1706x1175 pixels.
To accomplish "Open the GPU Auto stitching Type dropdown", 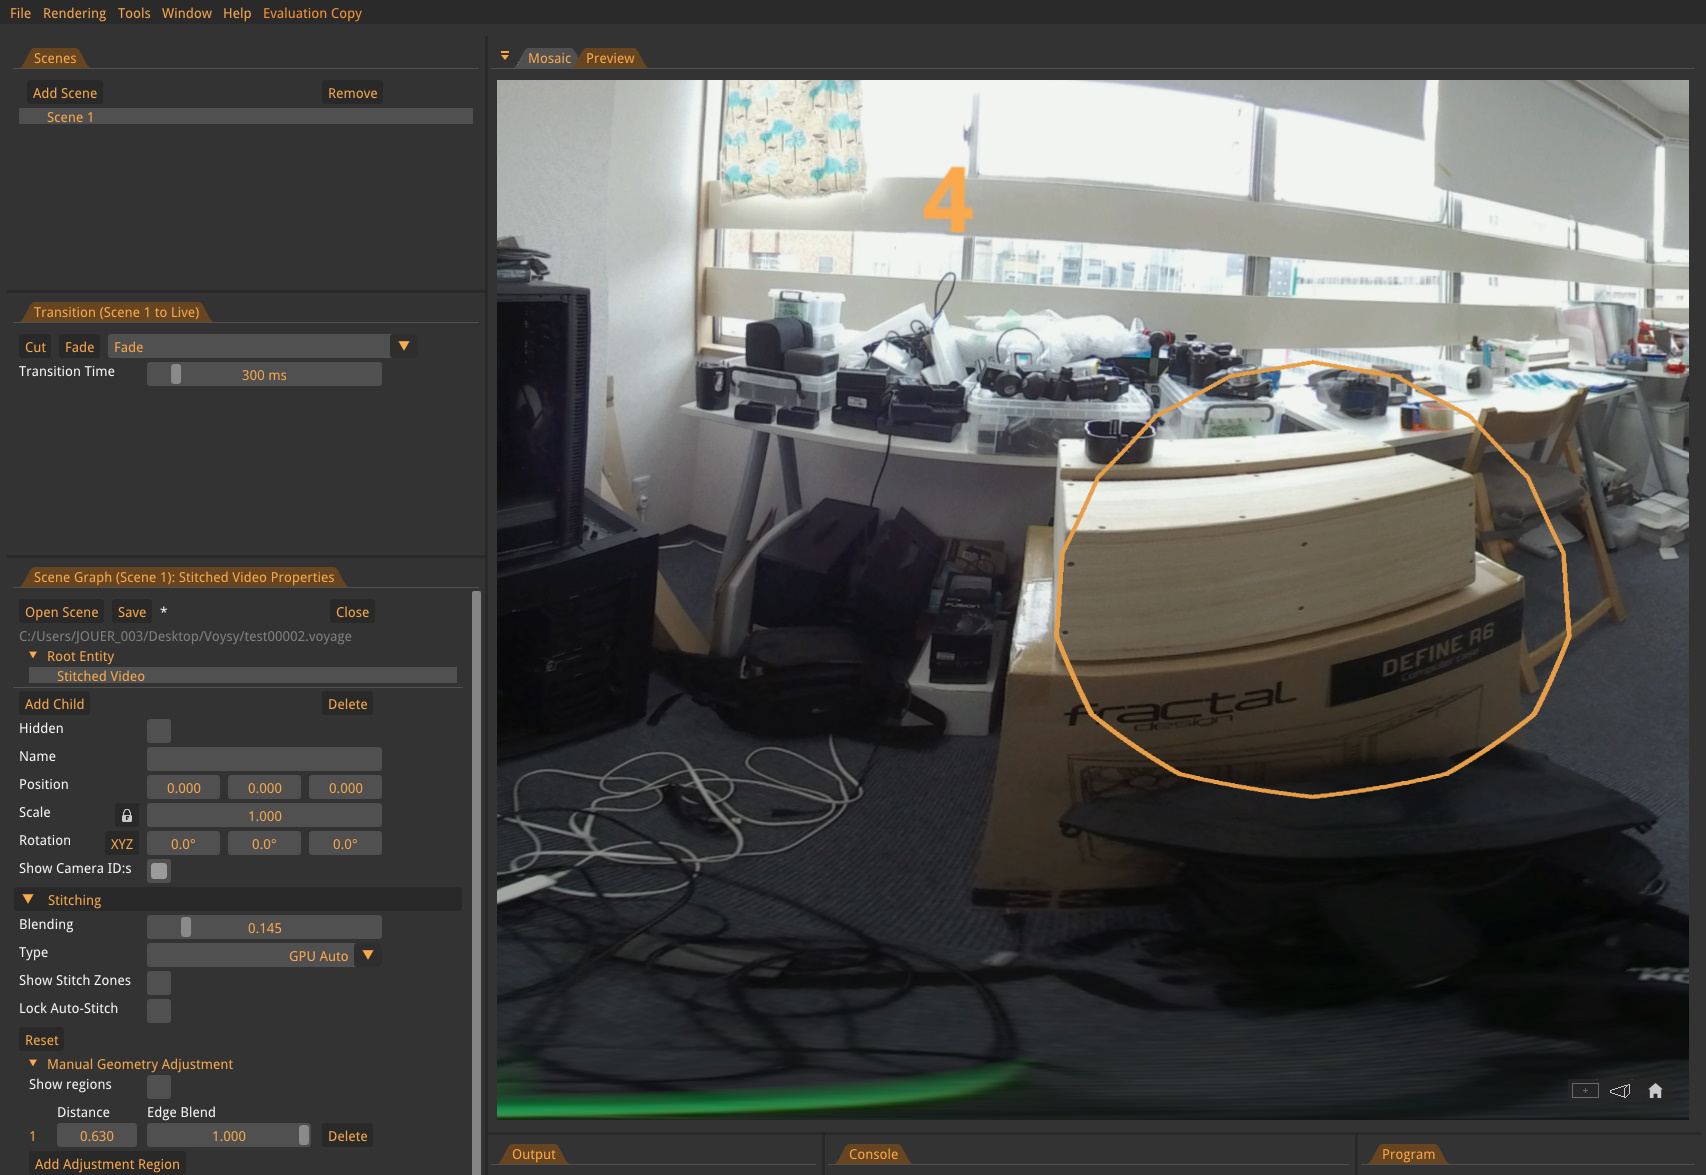I will coord(367,955).
